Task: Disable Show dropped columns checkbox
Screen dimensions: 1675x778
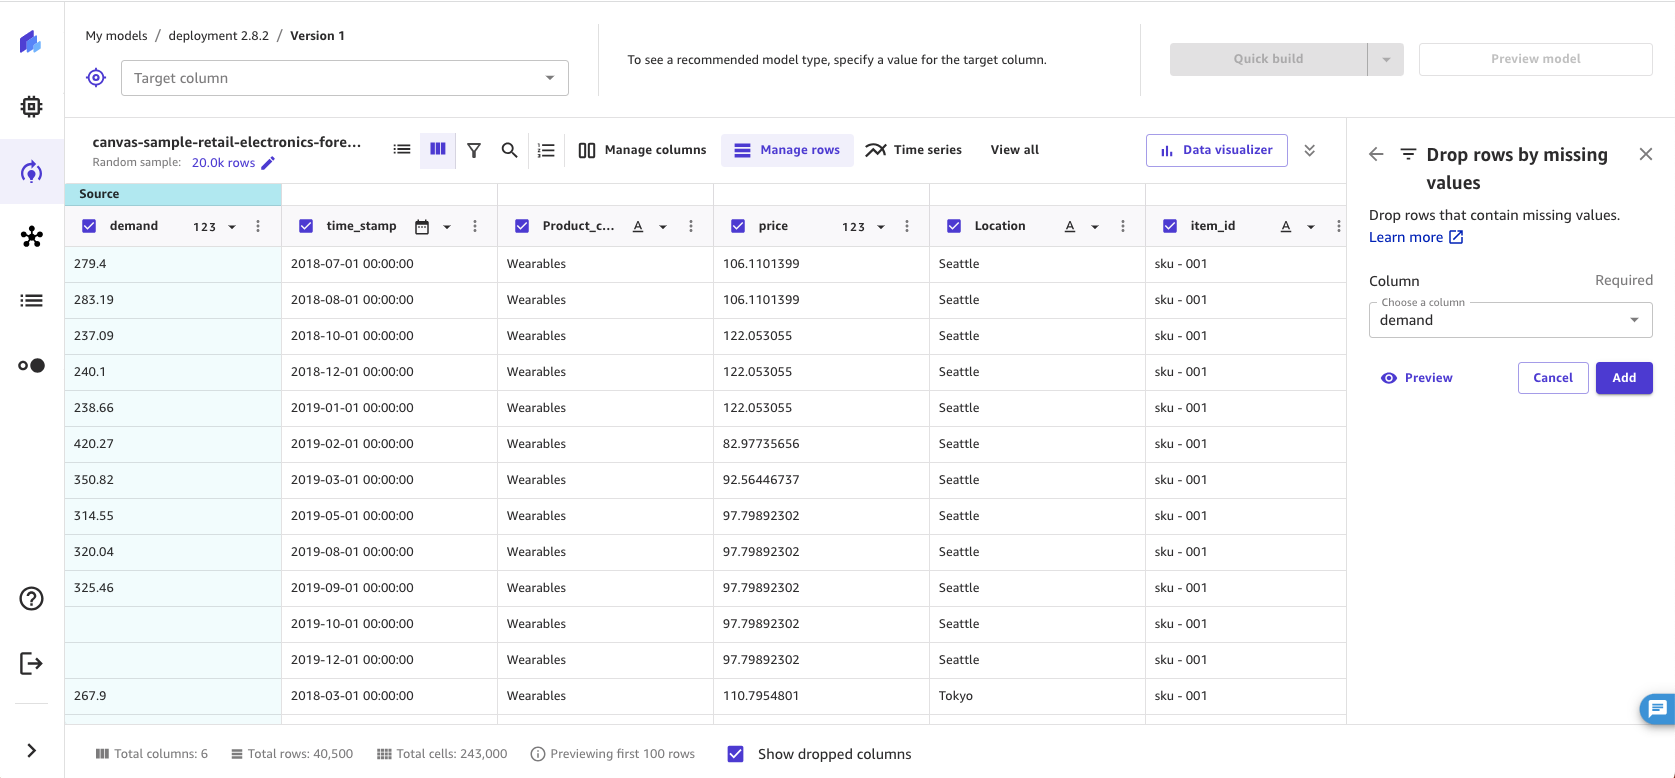Action: point(736,754)
